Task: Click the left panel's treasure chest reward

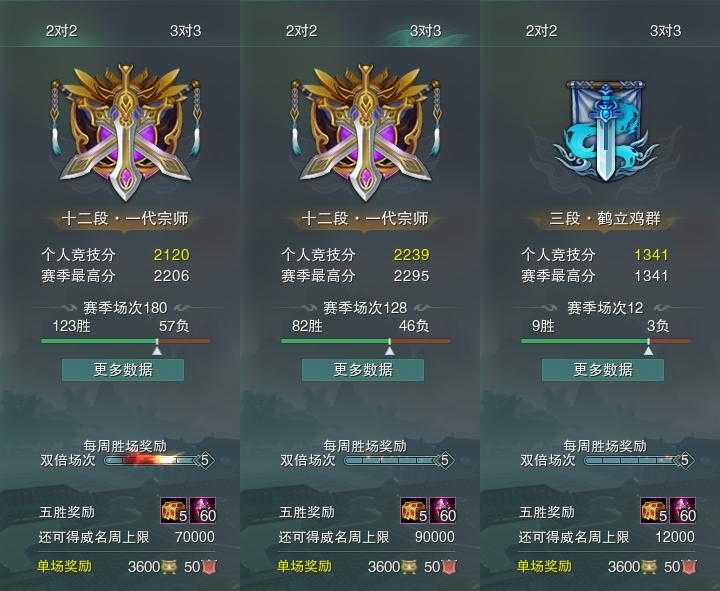Action: click(174, 511)
